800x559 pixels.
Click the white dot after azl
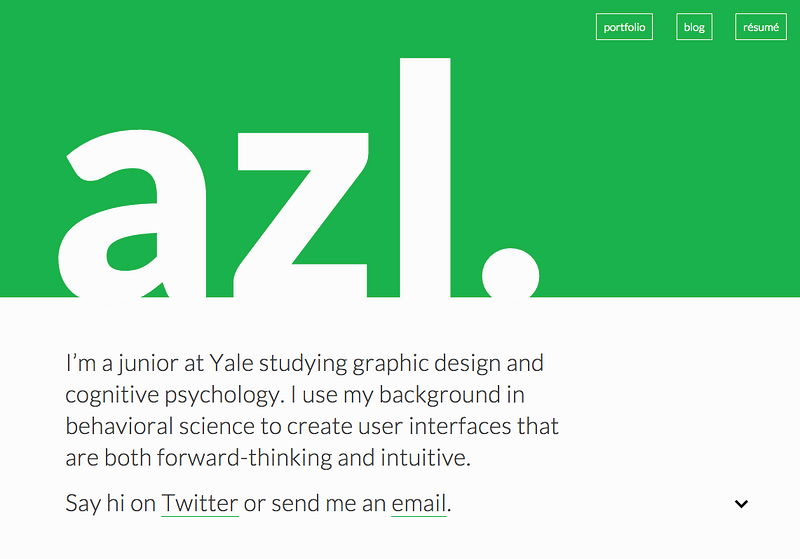pyautogui.click(x=511, y=274)
